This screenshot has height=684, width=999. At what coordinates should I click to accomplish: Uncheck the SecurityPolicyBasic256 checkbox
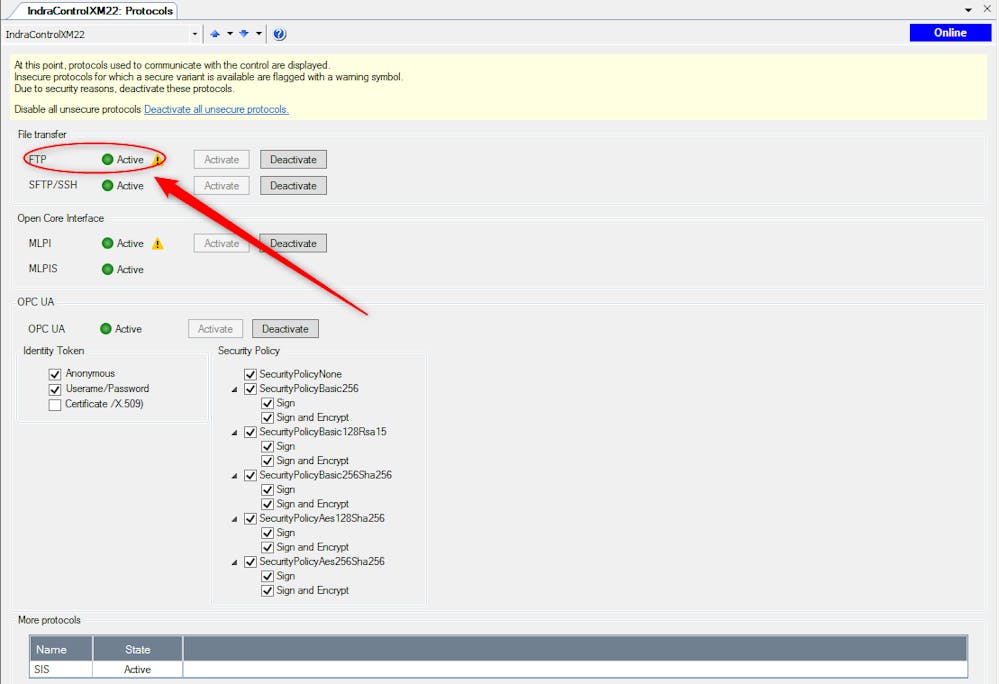coord(250,388)
